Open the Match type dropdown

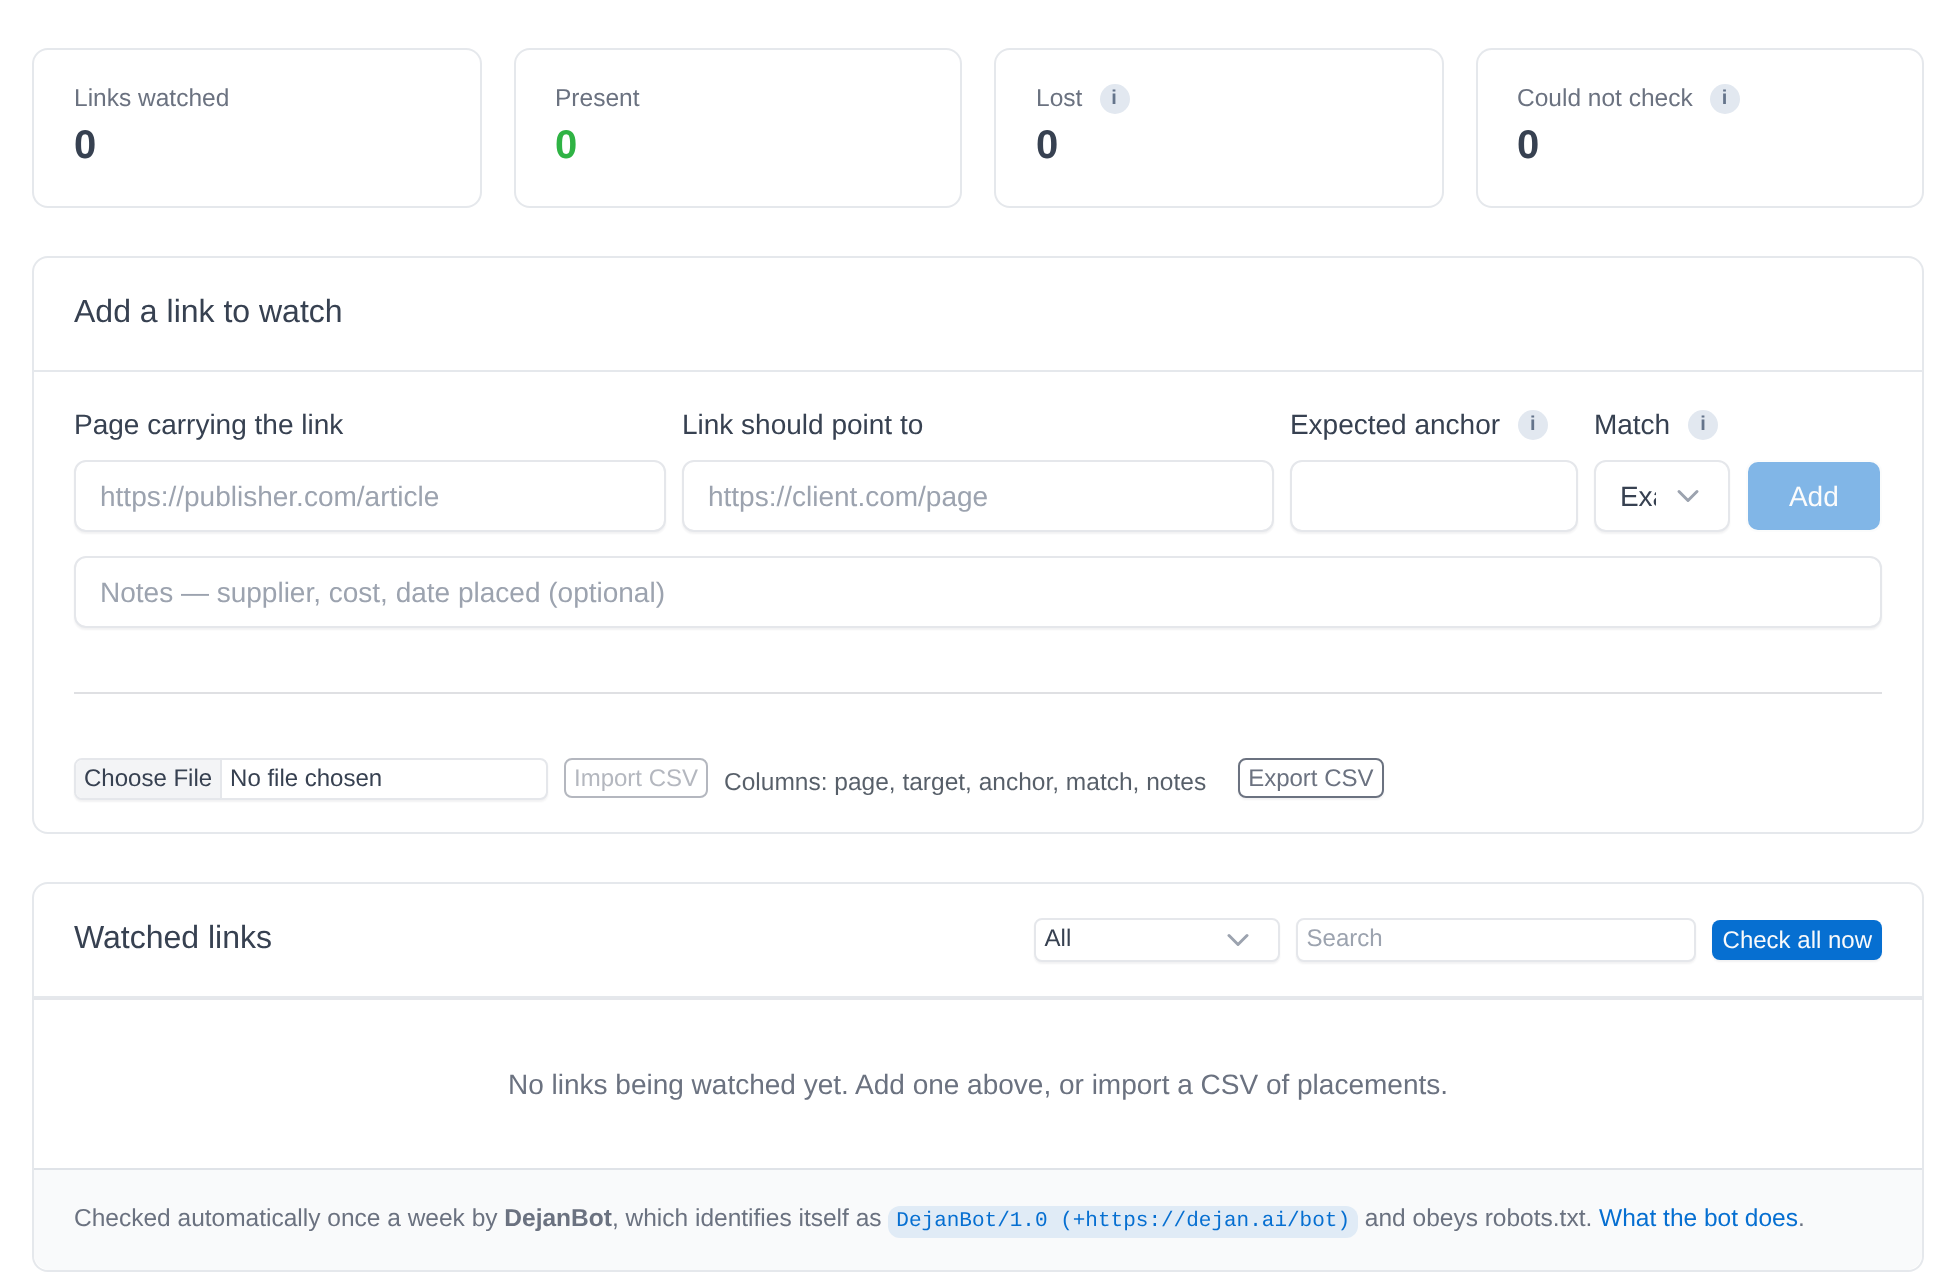pyautogui.click(x=1661, y=496)
